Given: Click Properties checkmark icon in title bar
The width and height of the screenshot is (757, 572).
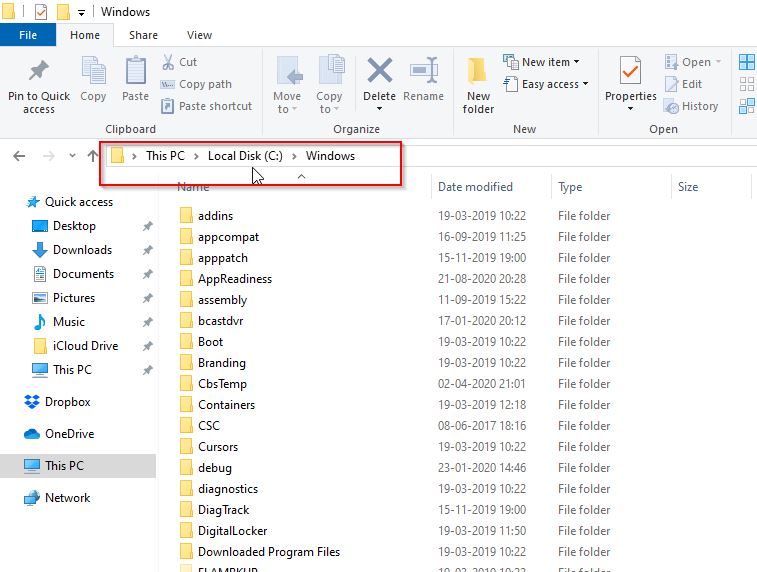Looking at the screenshot, I should 41,12.
